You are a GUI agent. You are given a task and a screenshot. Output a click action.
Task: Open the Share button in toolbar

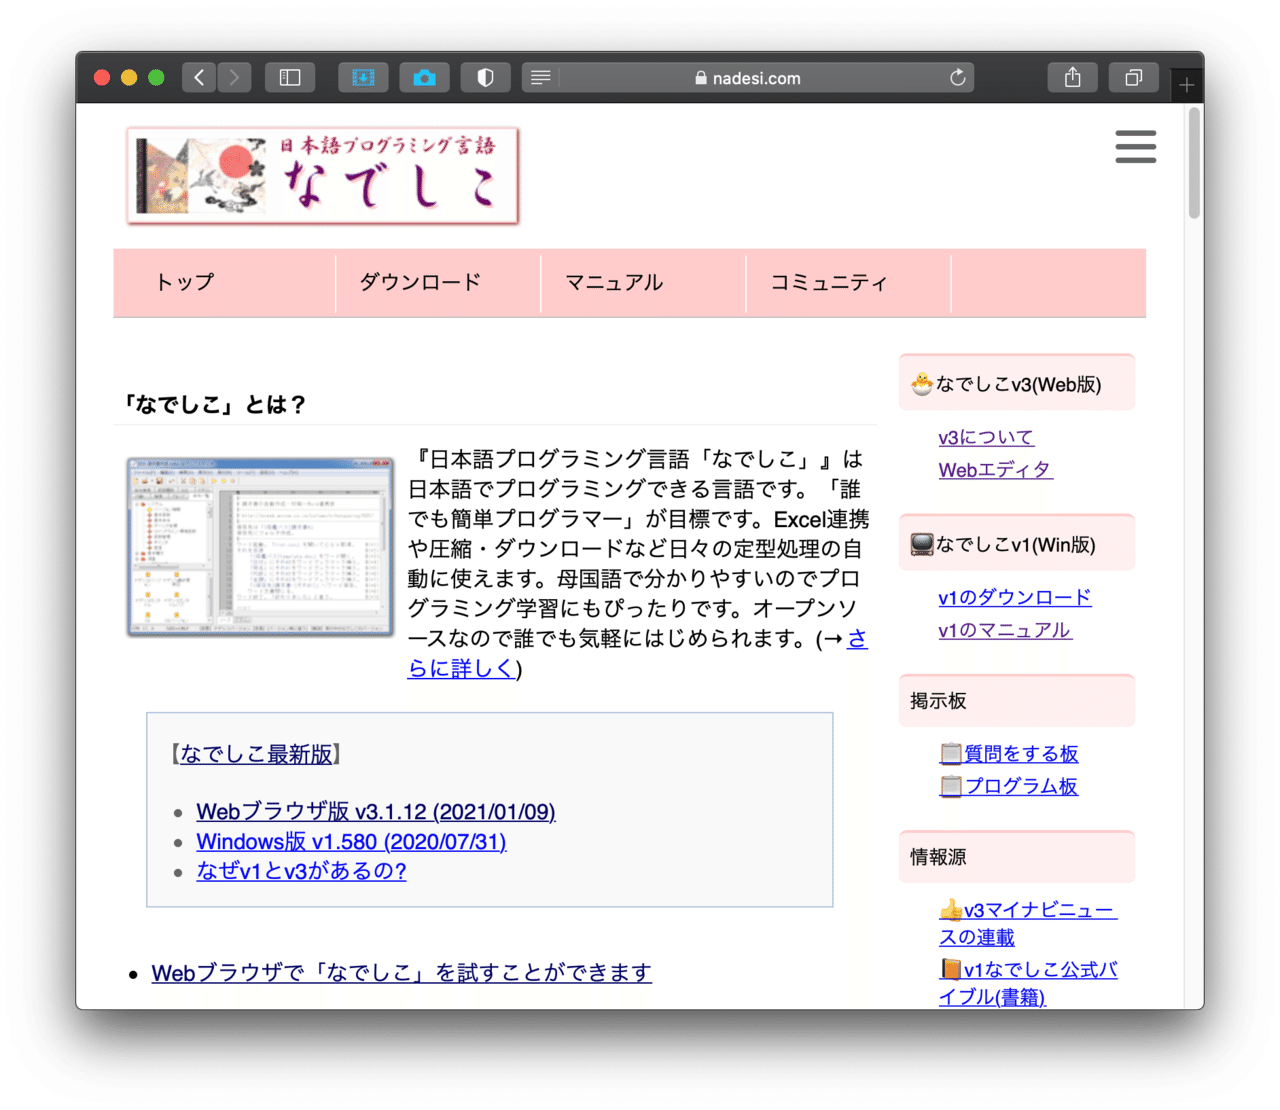tap(1073, 78)
